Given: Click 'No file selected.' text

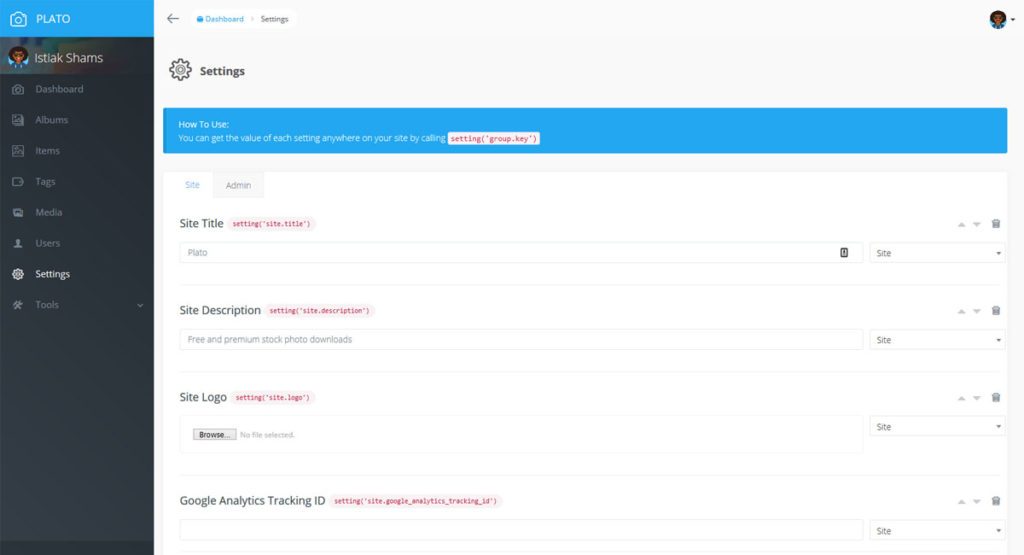Looking at the screenshot, I should [x=267, y=435].
